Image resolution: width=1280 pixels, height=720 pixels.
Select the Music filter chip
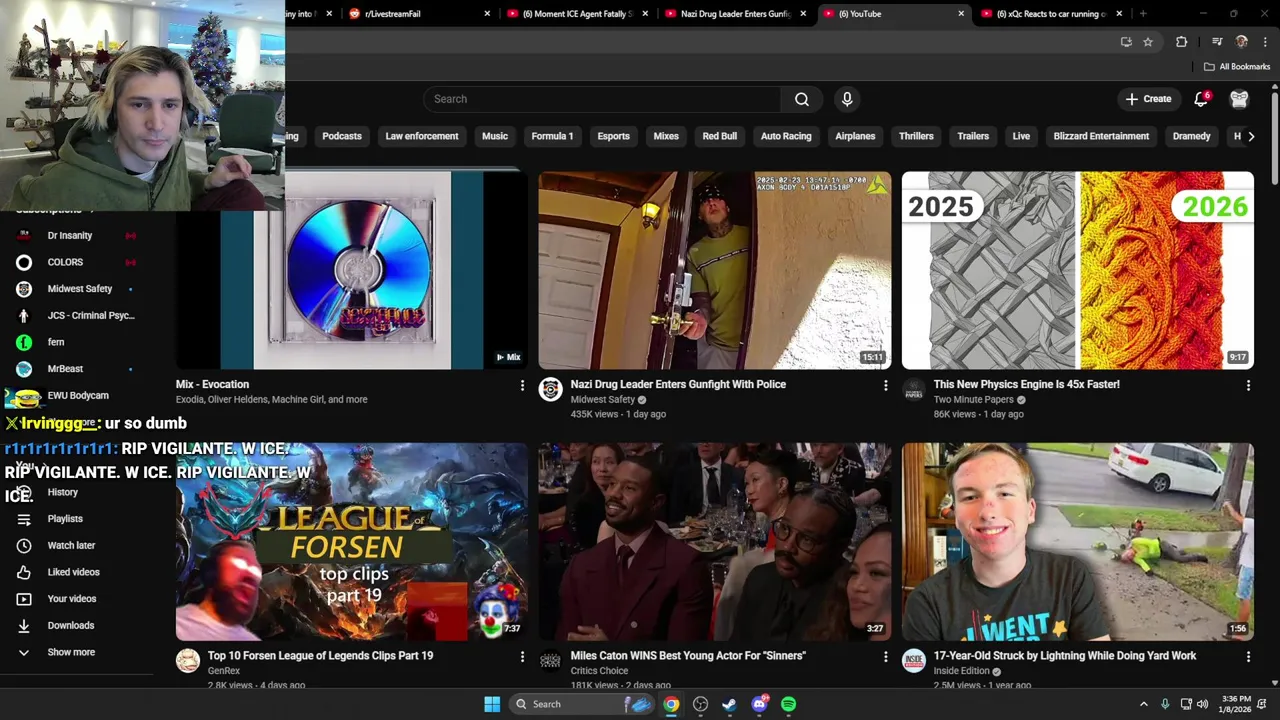pyautogui.click(x=495, y=136)
